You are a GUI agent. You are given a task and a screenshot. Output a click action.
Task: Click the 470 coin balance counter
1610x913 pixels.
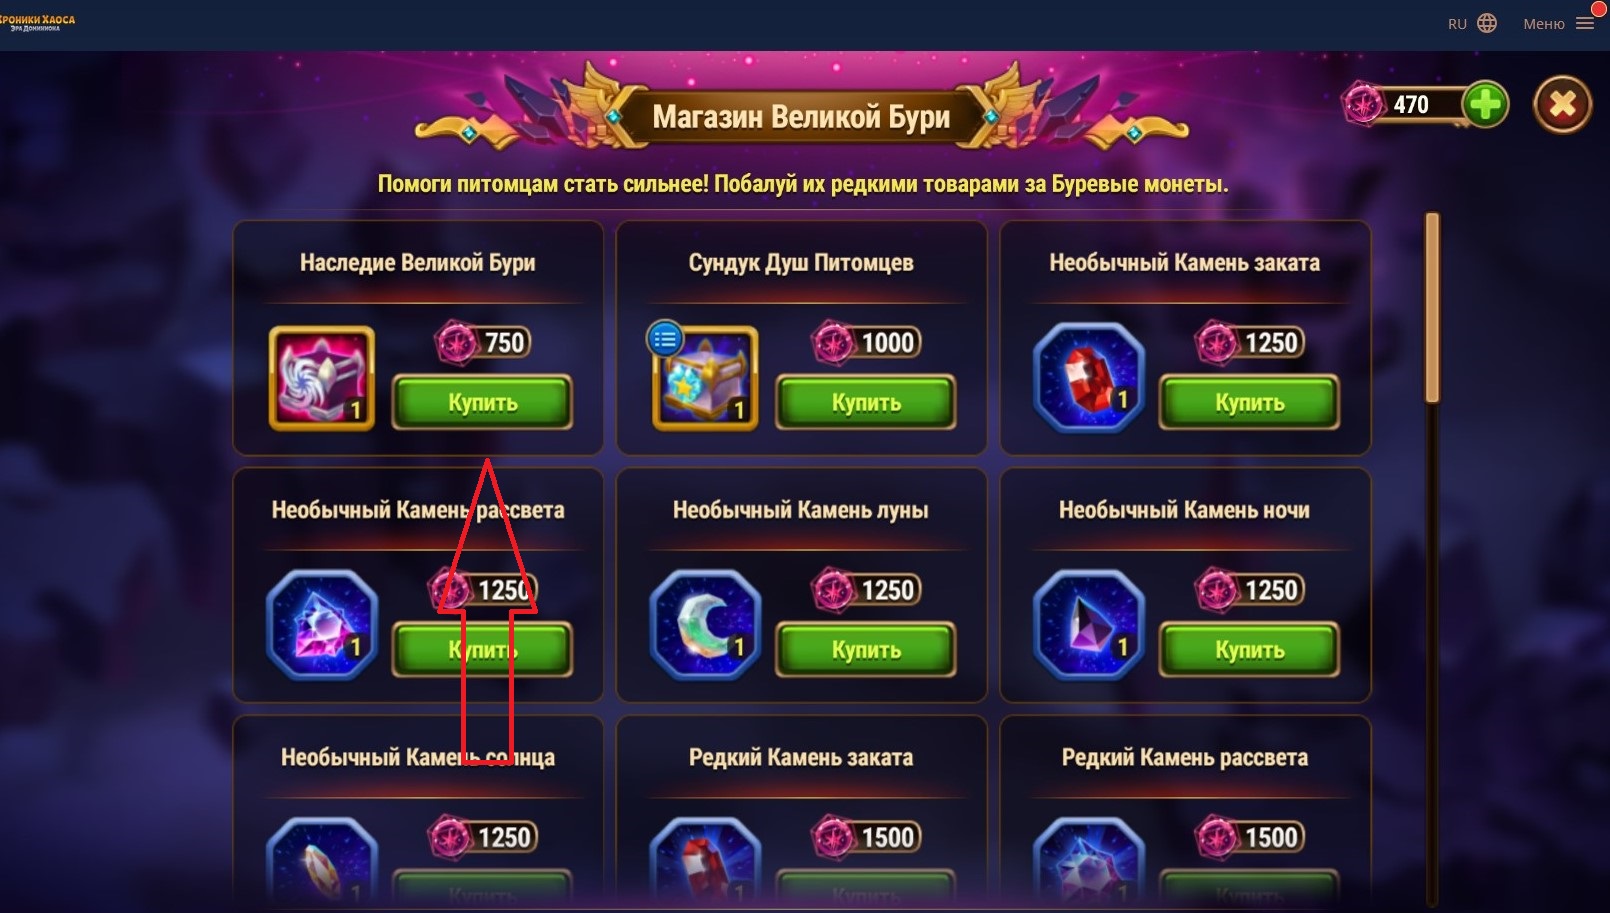pos(1410,104)
